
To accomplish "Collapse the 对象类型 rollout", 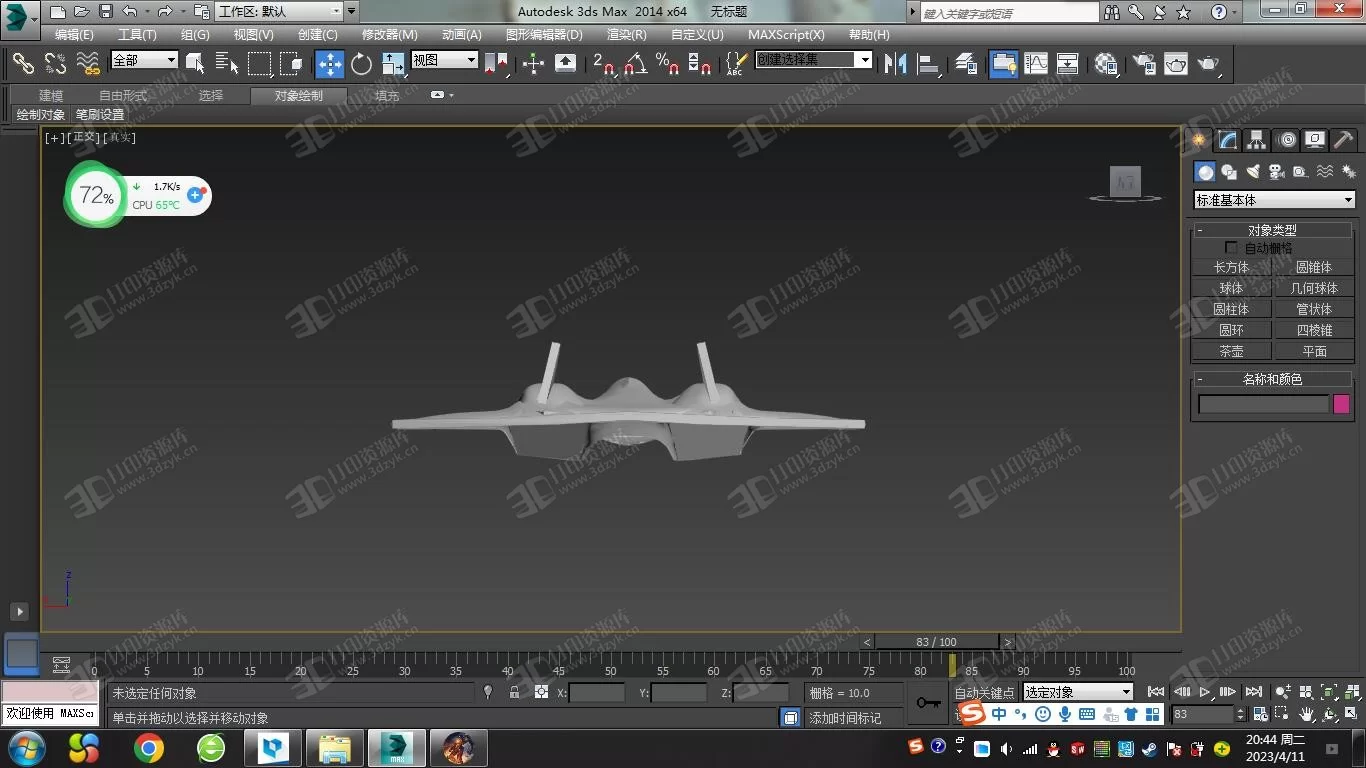I will pyautogui.click(x=1272, y=230).
